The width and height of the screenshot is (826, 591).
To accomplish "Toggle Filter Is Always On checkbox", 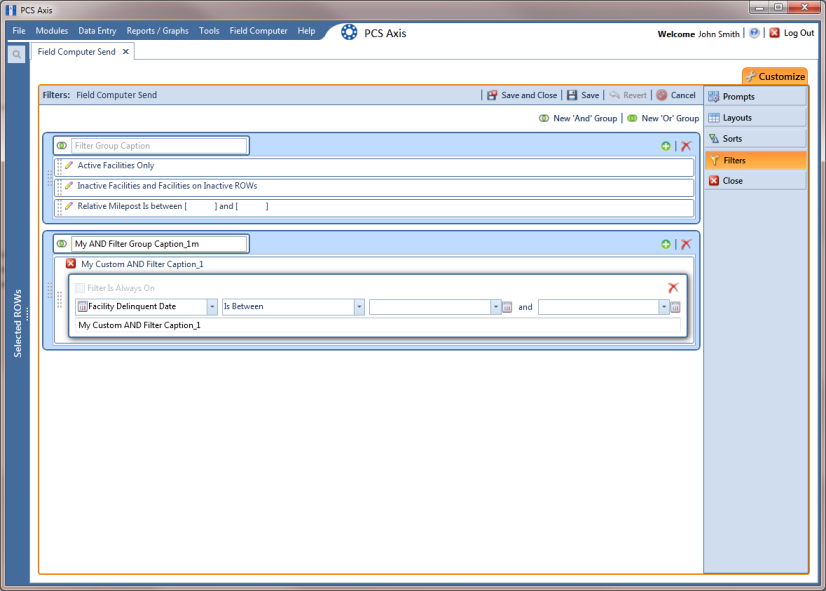I will 80,288.
